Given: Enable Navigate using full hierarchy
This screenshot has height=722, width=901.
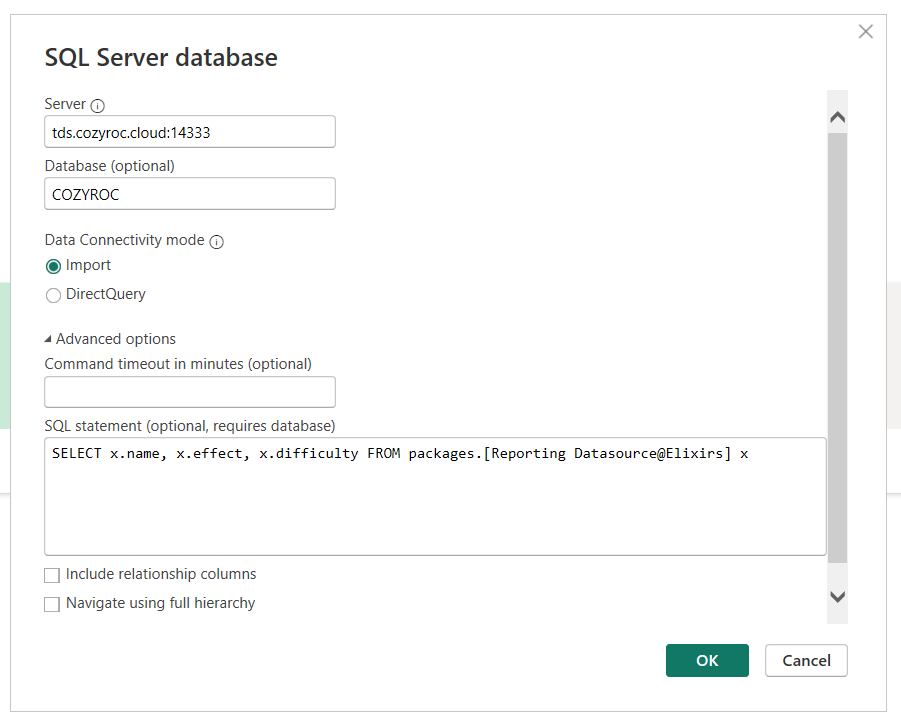Looking at the screenshot, I should tap(51, 604).
